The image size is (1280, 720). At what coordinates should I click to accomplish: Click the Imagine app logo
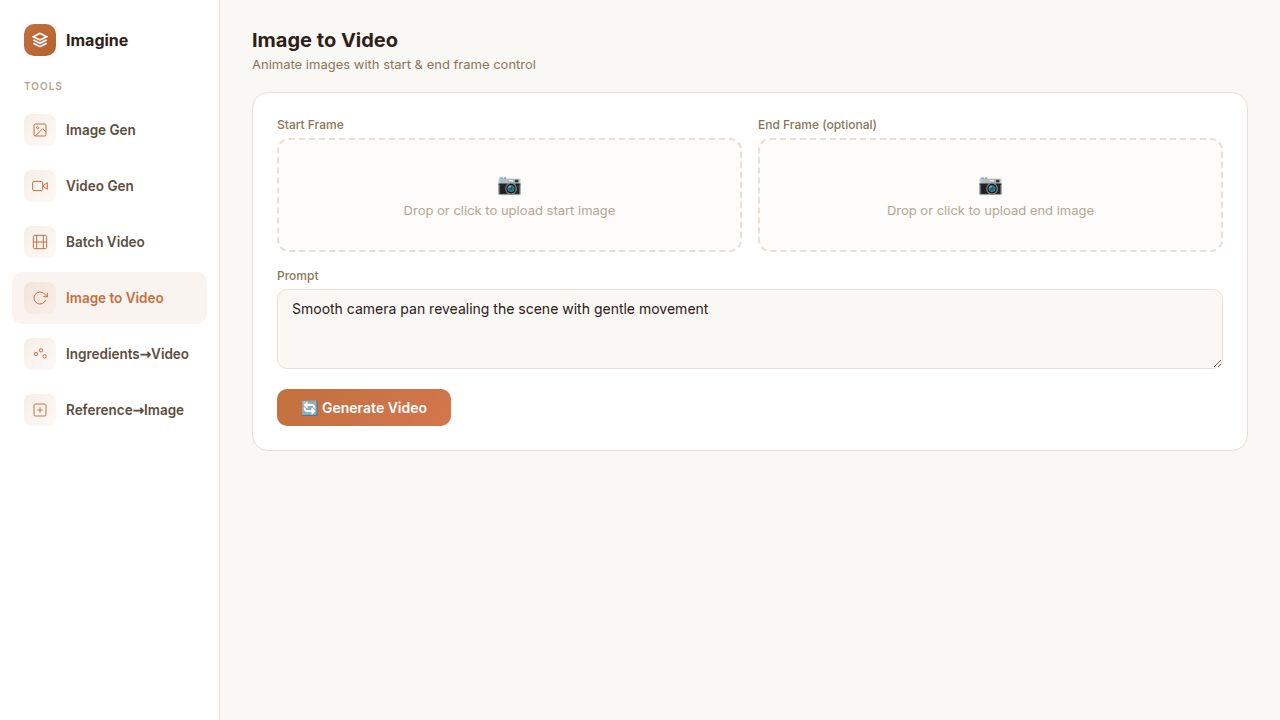point(39,40)
